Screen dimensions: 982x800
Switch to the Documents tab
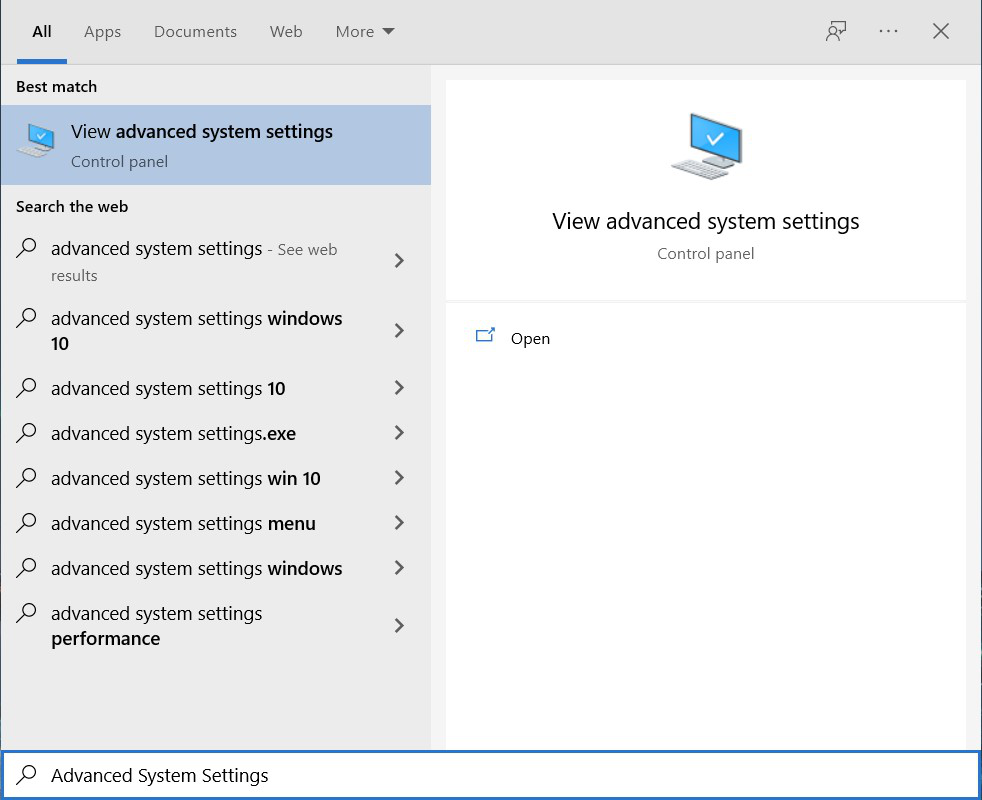(195, 32)
